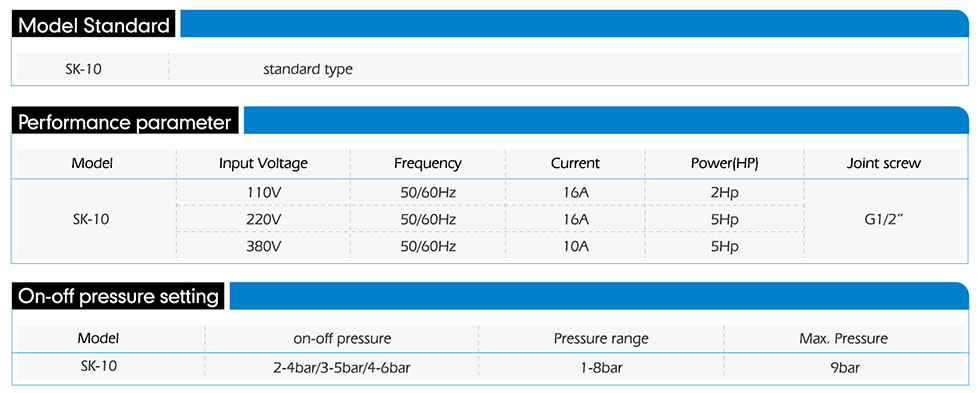Click the G1/2" joint screw value
Viewport: 980px width, 393px height.
pos(883,219)
